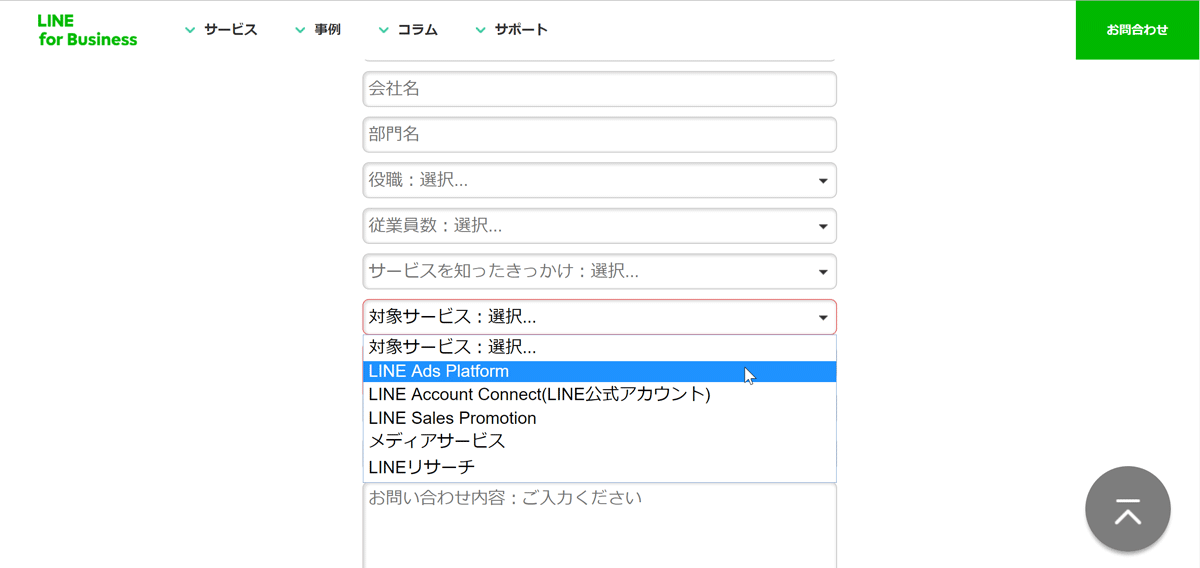The height and width of the screenshot is (568, 1200).
Task: Focus the 部門名 input field
Action: (600, 135)
